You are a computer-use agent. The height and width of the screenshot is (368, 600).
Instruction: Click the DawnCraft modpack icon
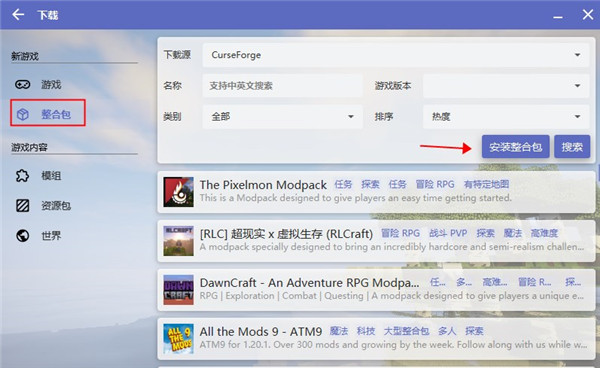pyautogui.click(x=178, y=290)
